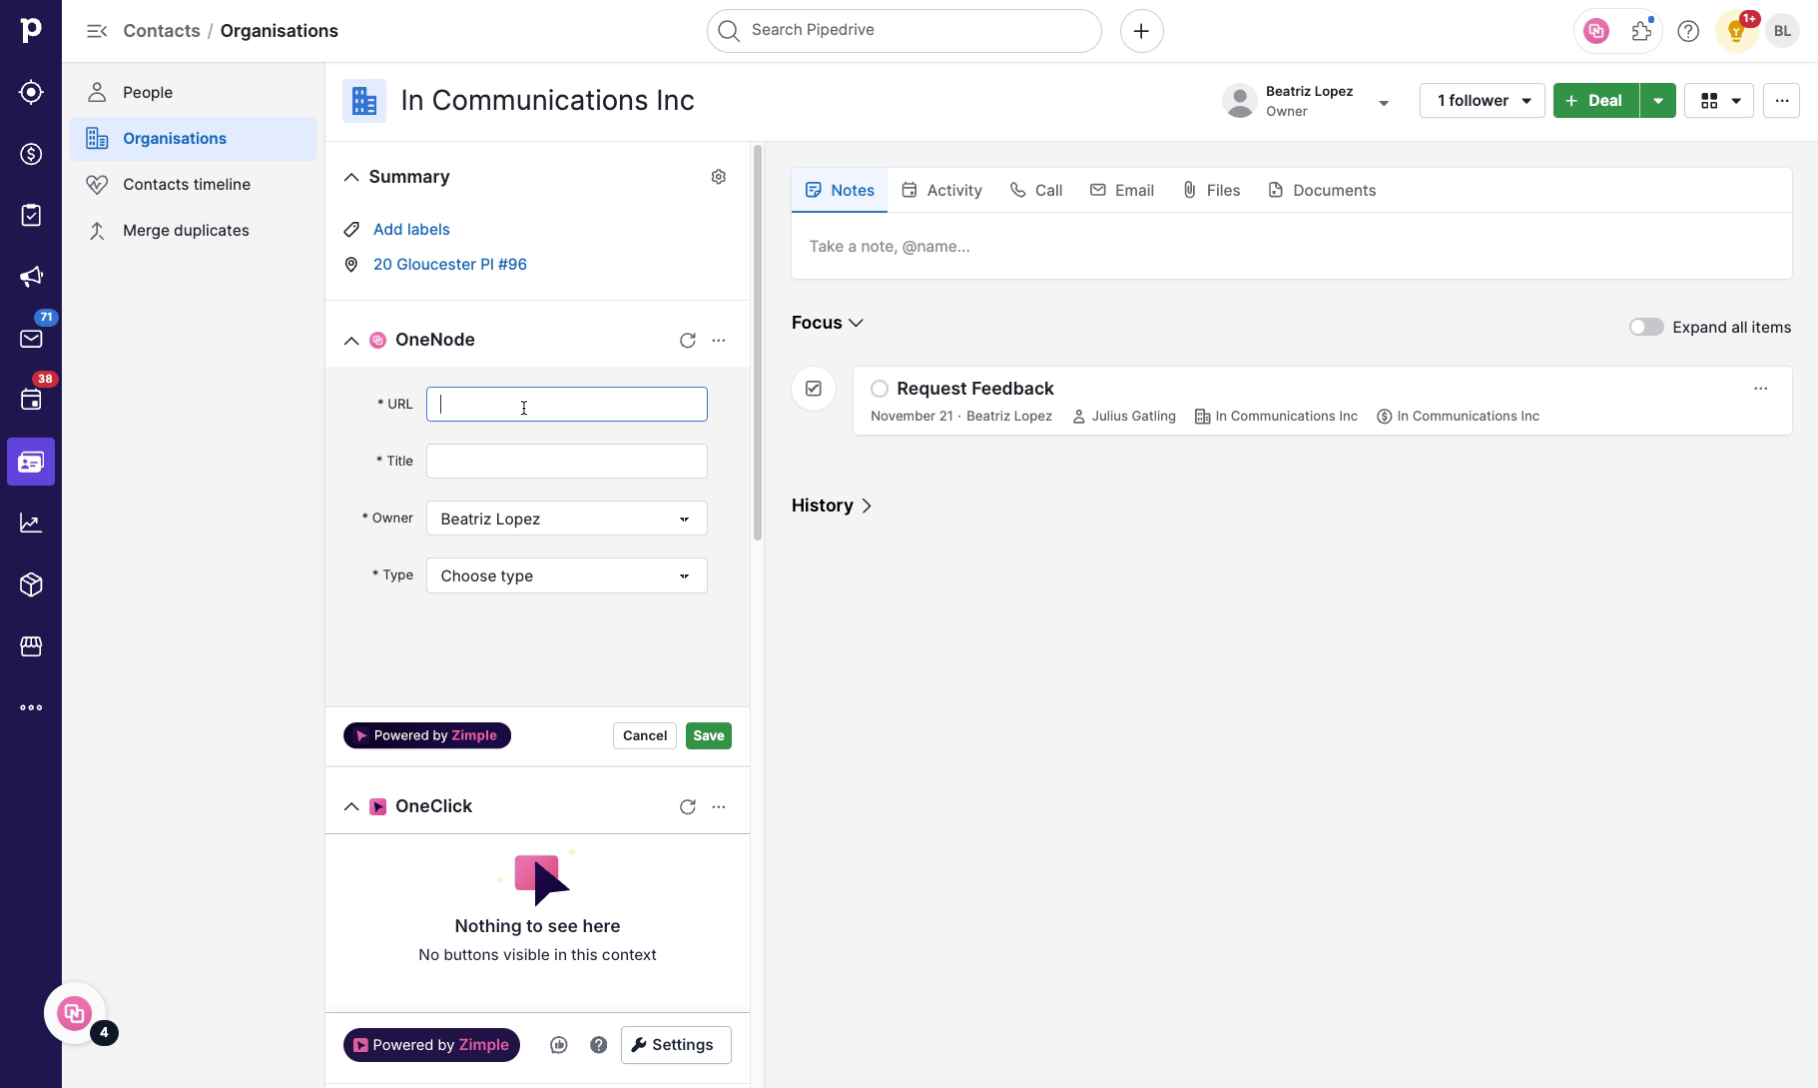
Task: Switch to the Files tab
Action: tap(1211, 190)
